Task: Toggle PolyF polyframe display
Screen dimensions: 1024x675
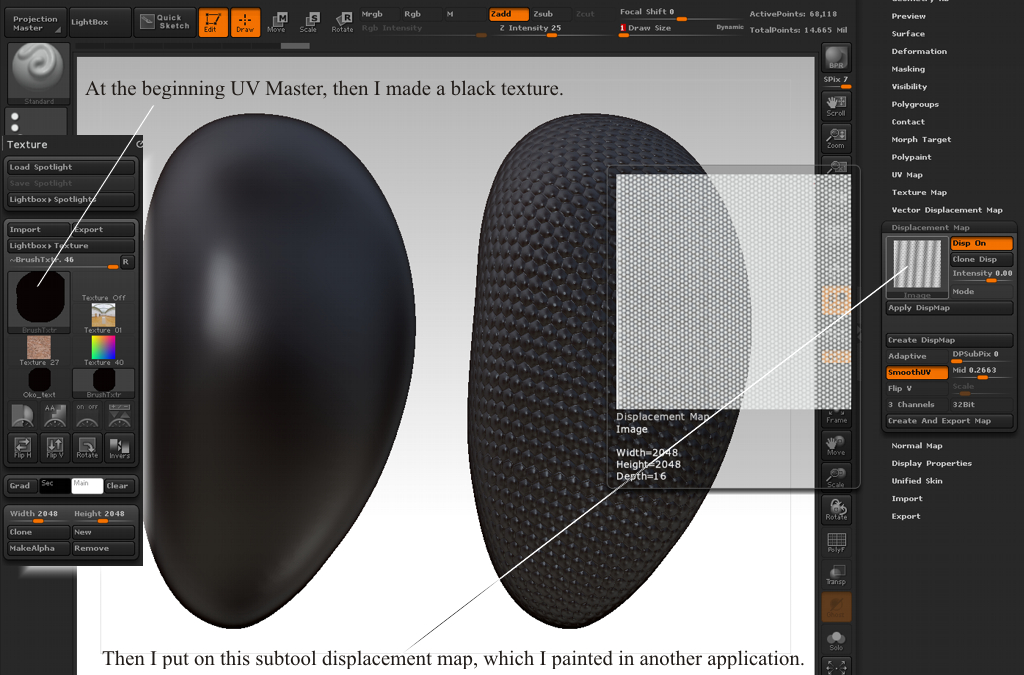Action: (836, 542)
